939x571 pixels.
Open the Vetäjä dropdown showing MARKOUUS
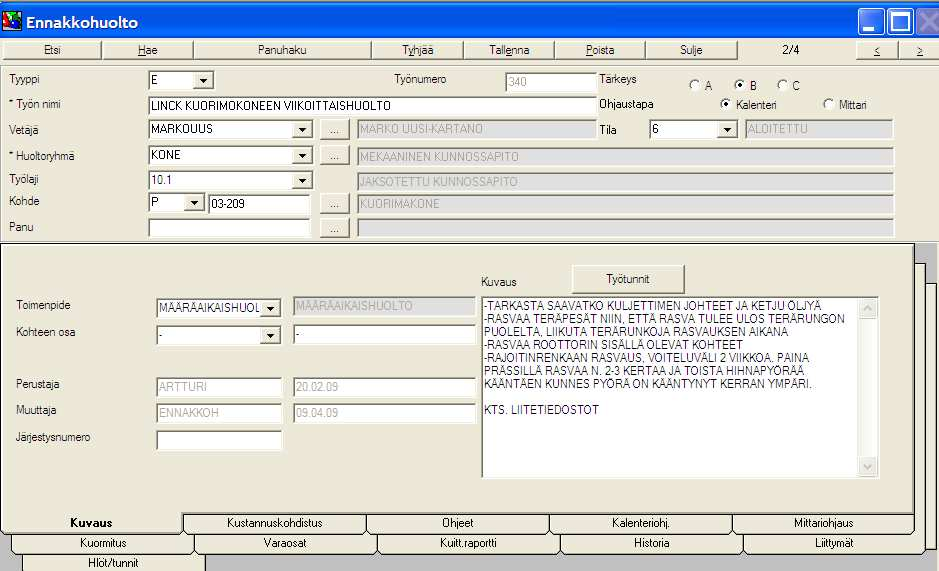coord(302,129)
